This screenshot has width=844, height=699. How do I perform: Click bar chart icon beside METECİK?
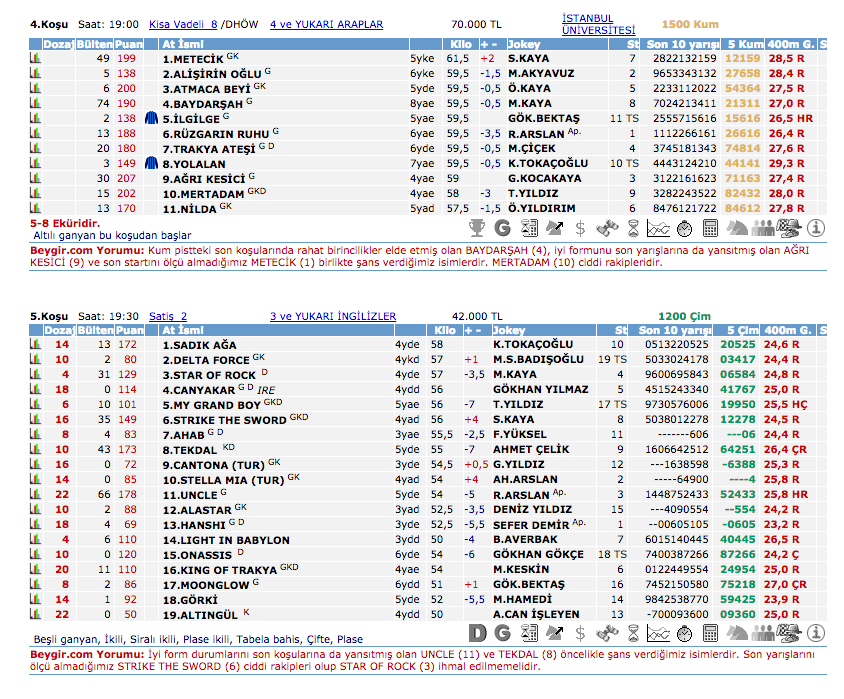tap(36, 59)
